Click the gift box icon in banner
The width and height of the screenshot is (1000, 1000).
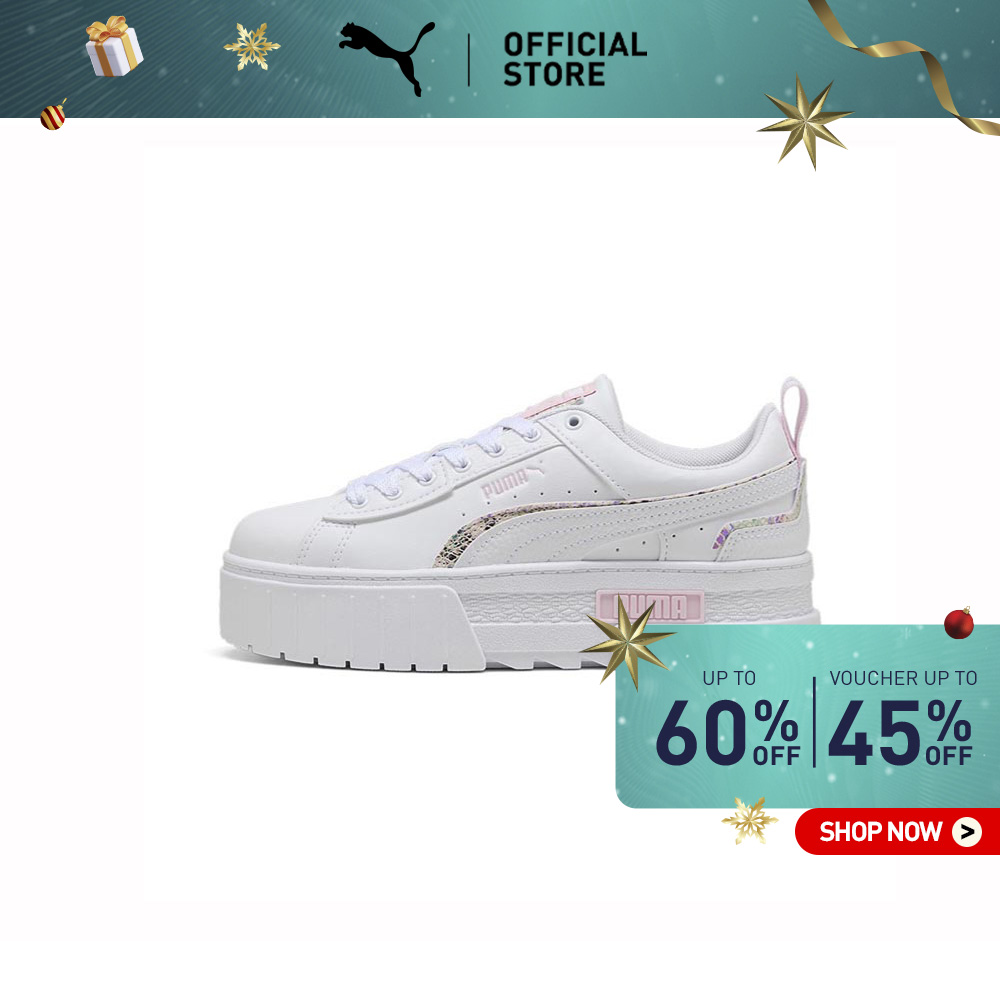pos(114,47)
